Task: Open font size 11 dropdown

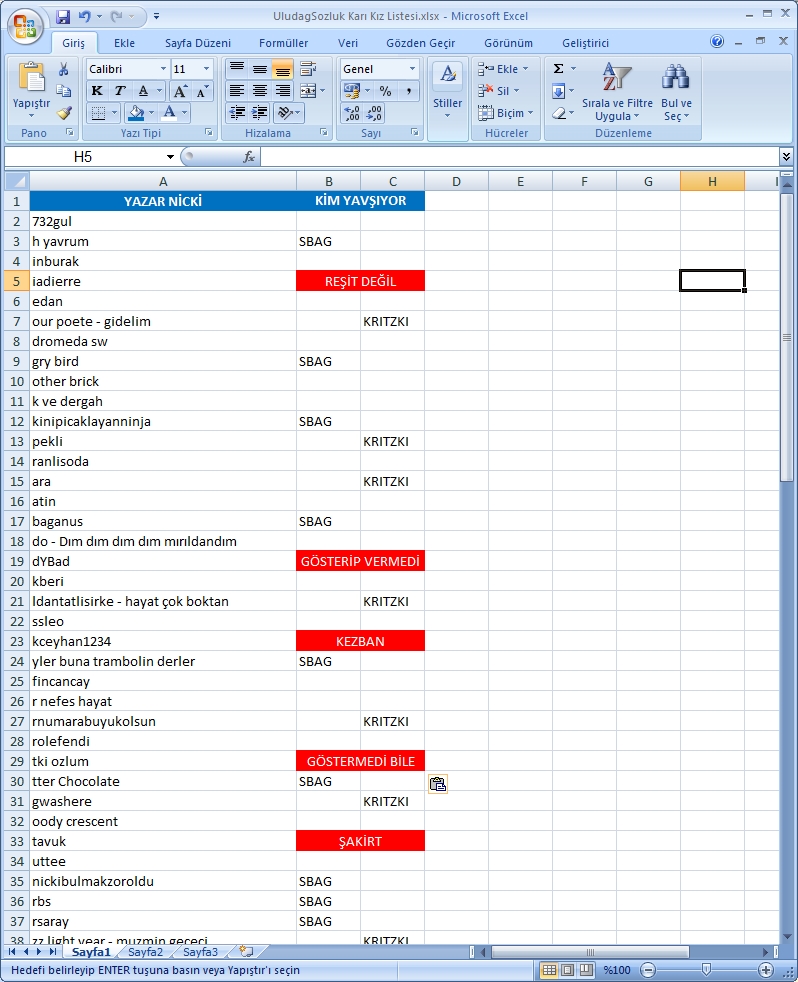Action: coord(206,69)
